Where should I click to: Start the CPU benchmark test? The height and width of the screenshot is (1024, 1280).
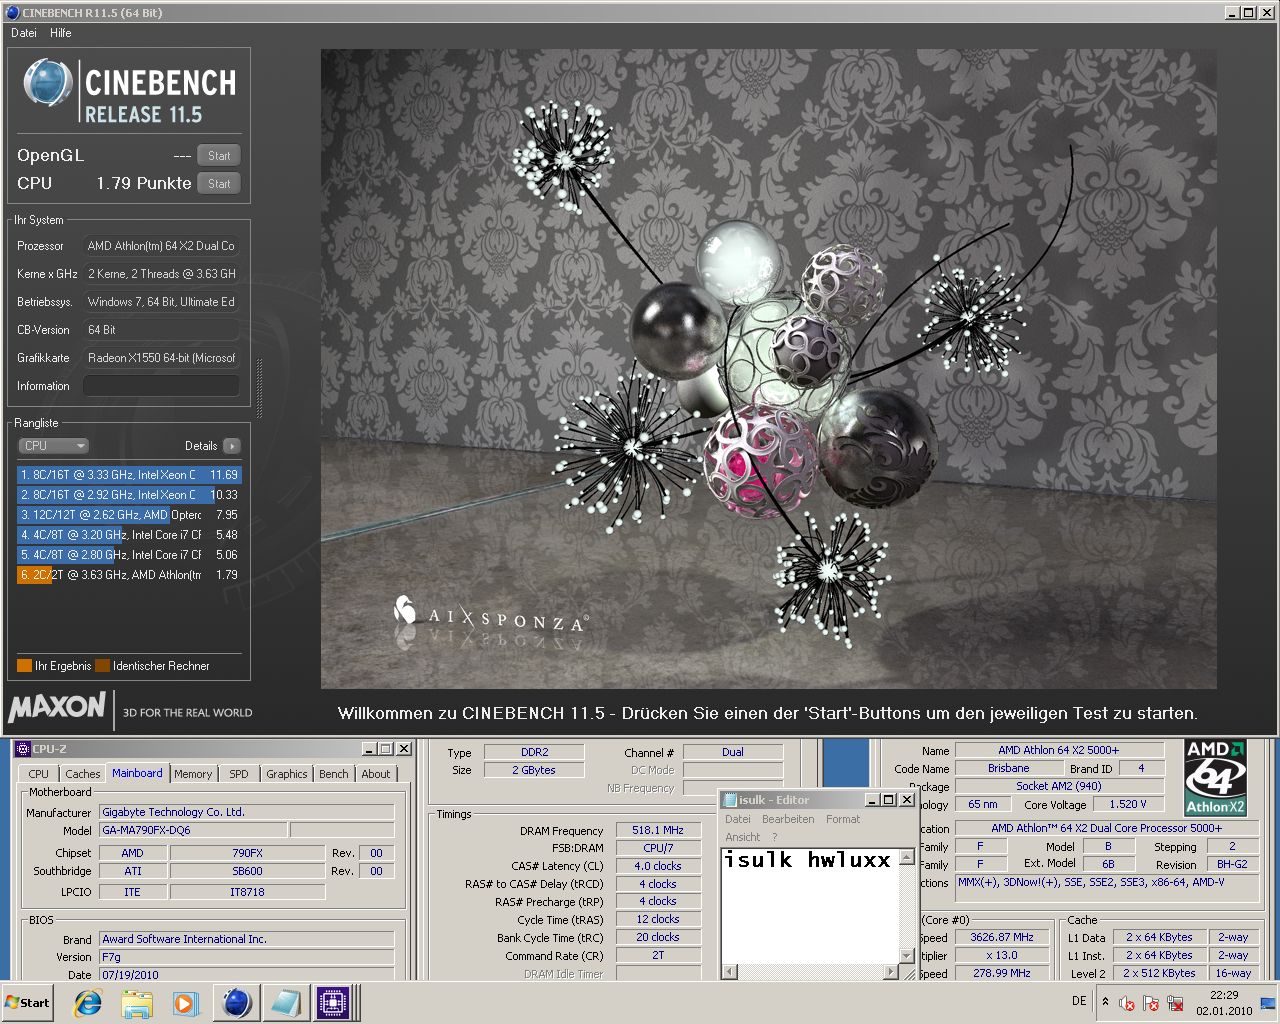click(x=219, y=183)
